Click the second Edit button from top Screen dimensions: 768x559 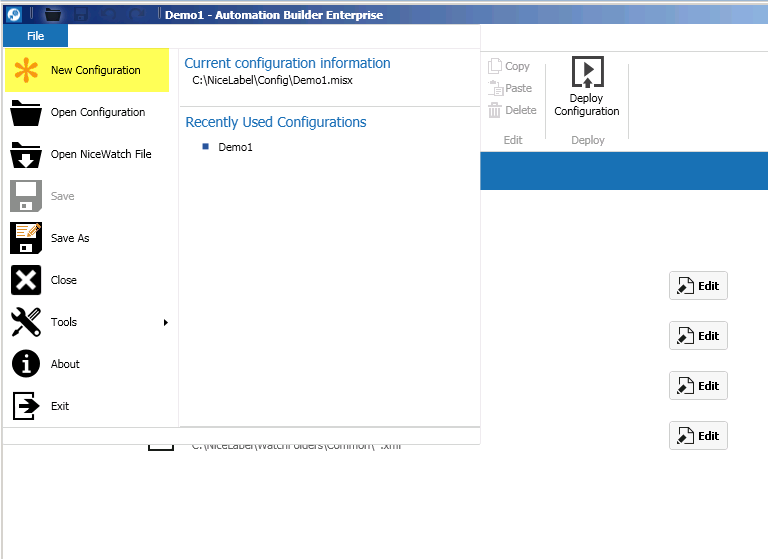pos(698,336)
